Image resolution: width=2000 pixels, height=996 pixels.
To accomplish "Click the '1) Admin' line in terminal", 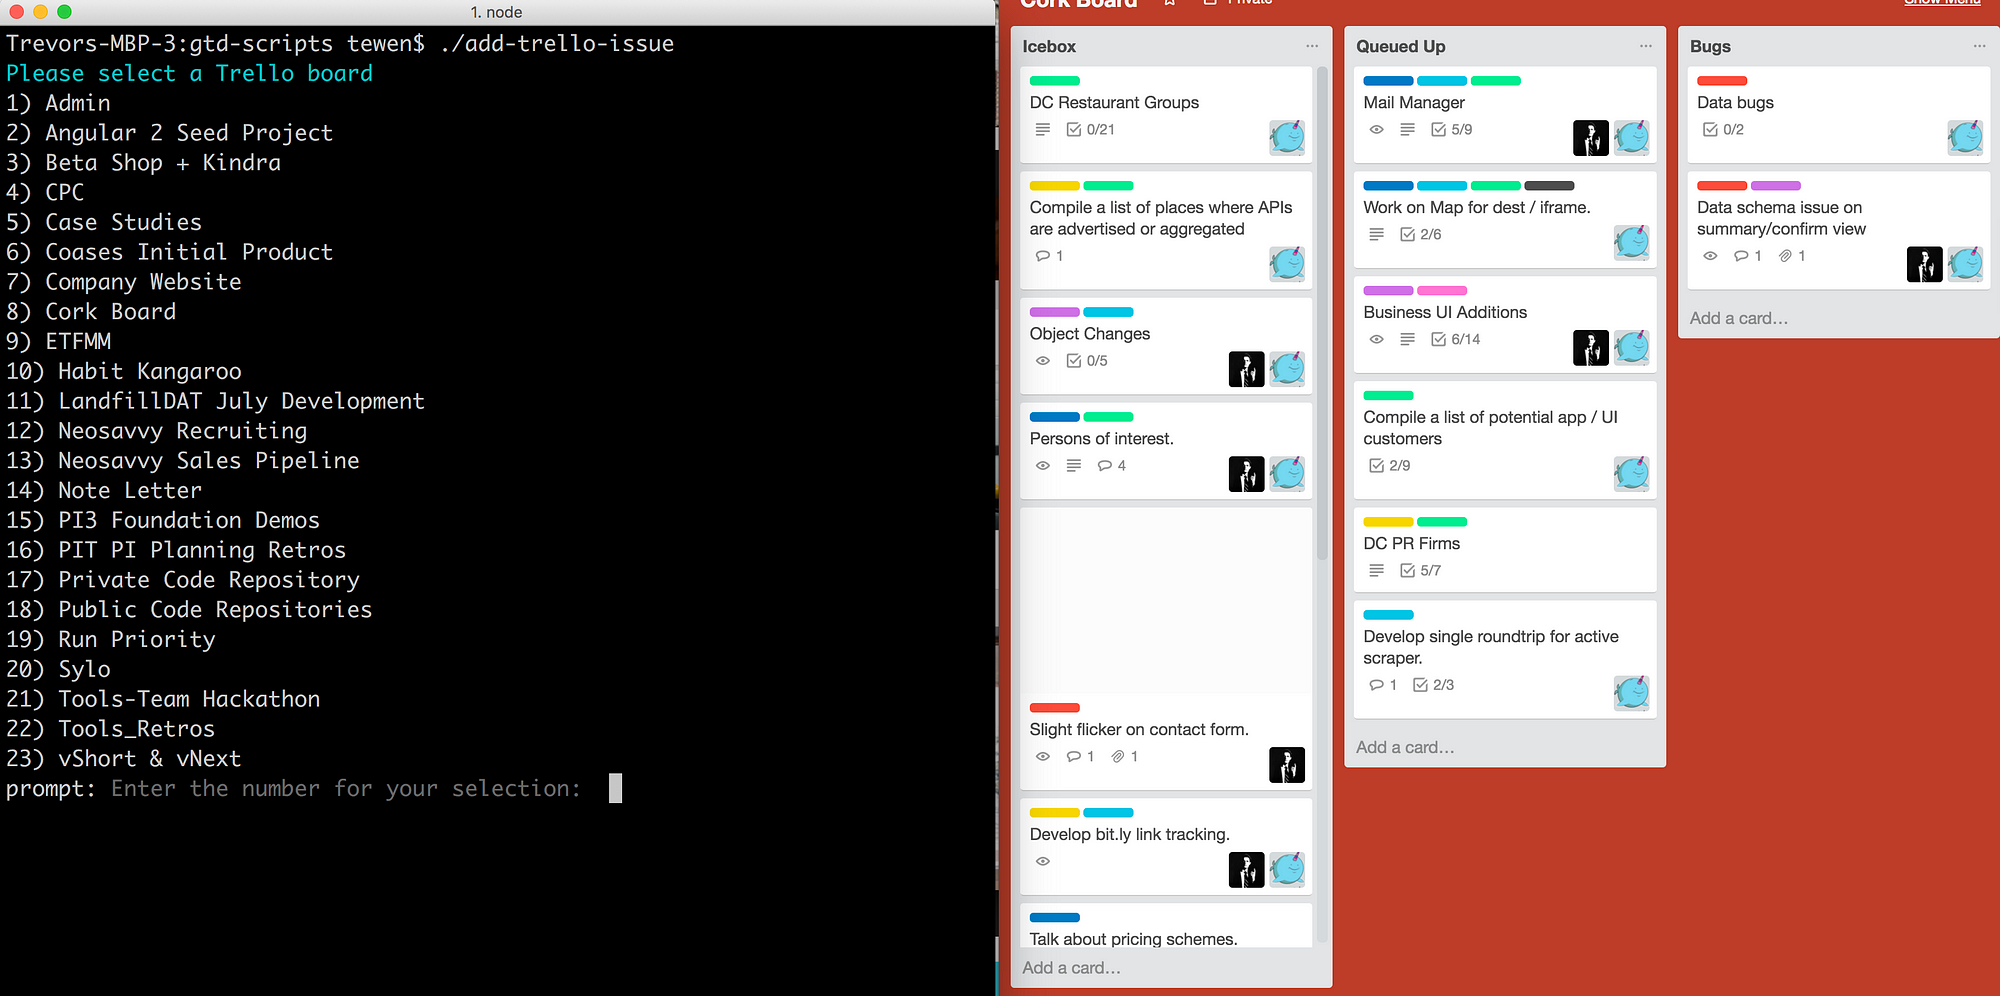I will pos(58,103).
